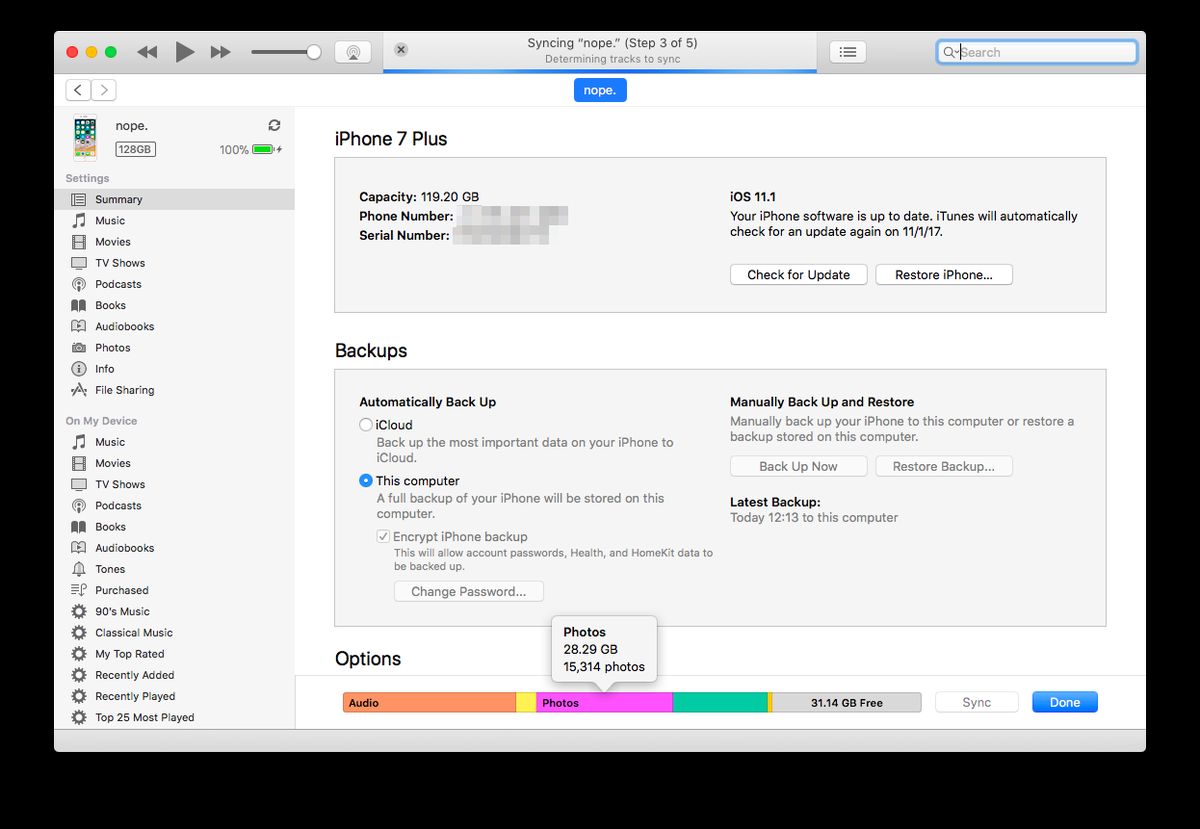Go back using the left chevron
1200x829 pixels.
click(x=78, y=90)
